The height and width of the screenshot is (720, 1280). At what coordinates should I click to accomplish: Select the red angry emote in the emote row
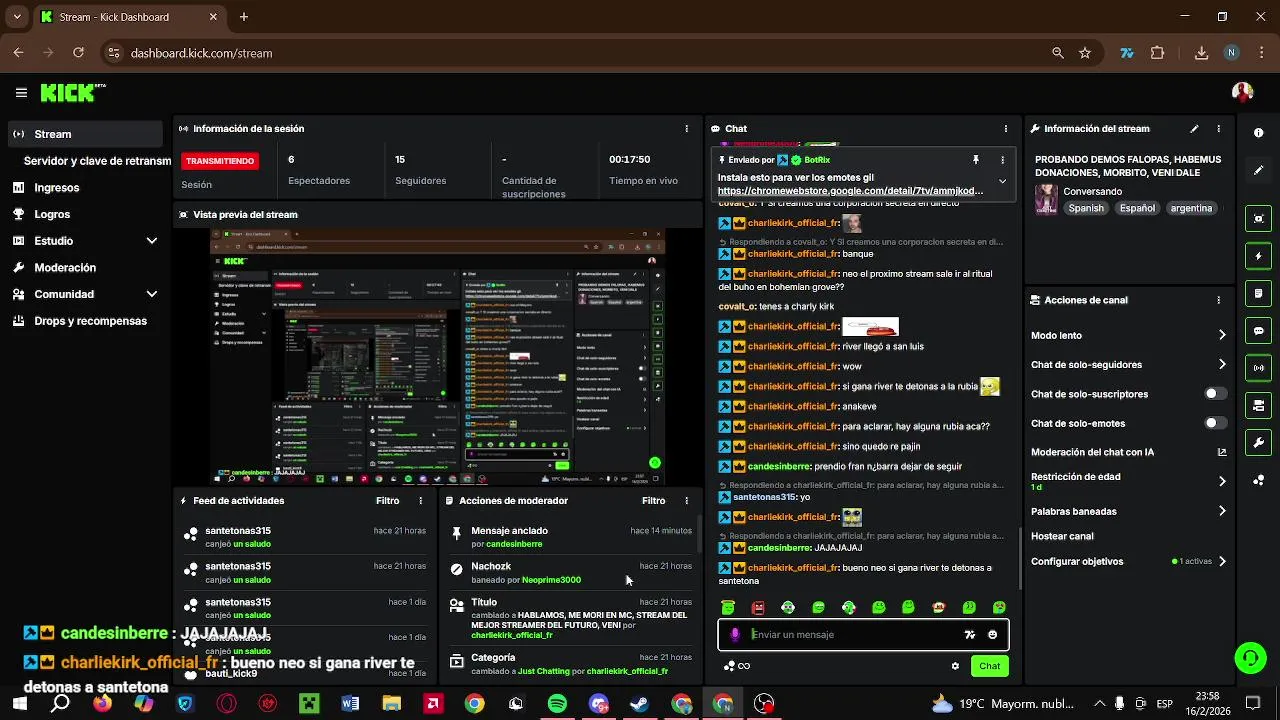(758, 607)
